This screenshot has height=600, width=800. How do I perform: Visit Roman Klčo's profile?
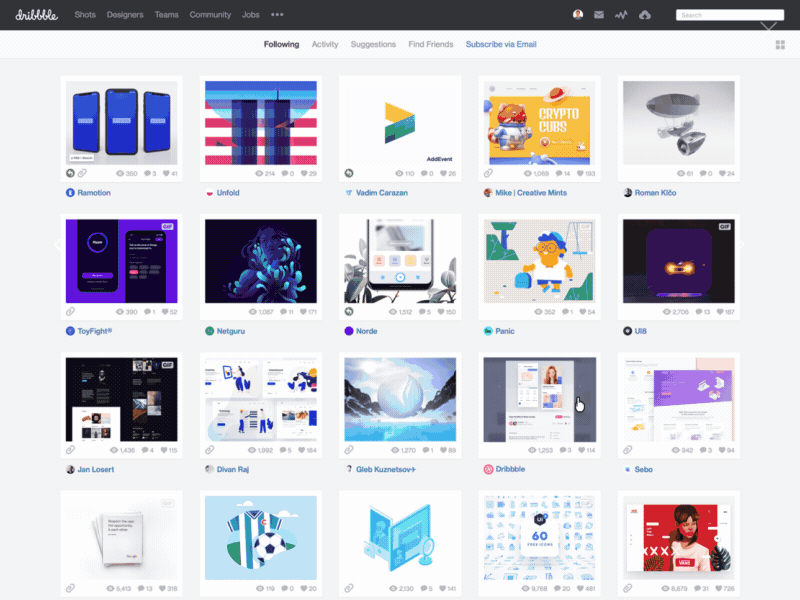[x=655, y=193]
